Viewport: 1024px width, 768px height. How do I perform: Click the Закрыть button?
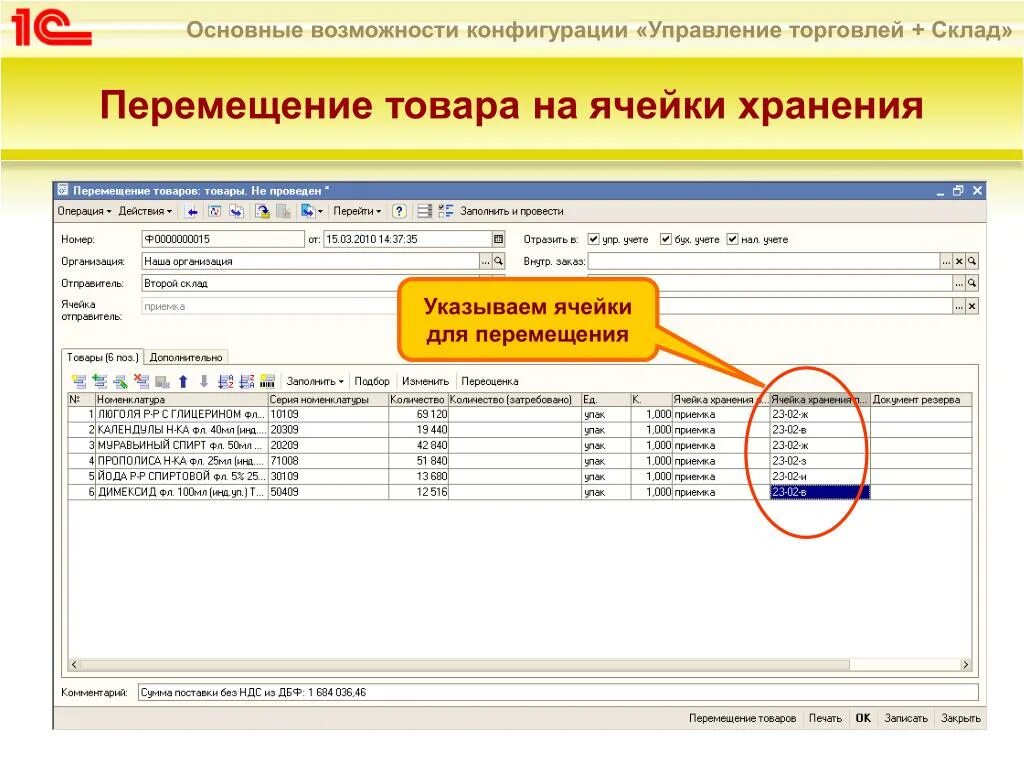pos(961,718)
